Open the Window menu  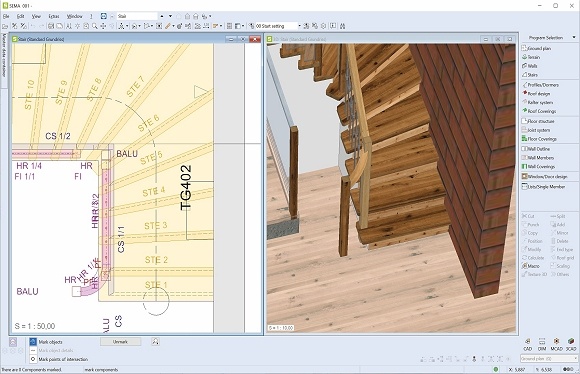tap(74, 16)
